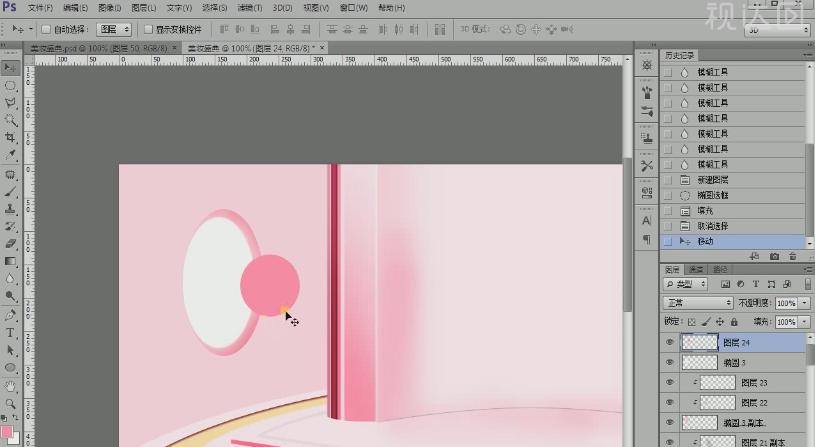Select the Horizontal Type tool
Image resolution: width=815 pixels, height=447 pixels.
click(x=10, y=332)
